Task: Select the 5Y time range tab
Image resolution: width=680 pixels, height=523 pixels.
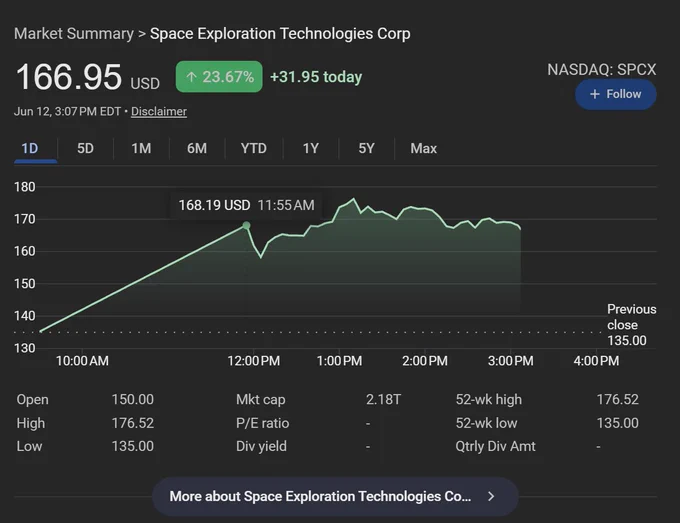Action: (366, 149)
